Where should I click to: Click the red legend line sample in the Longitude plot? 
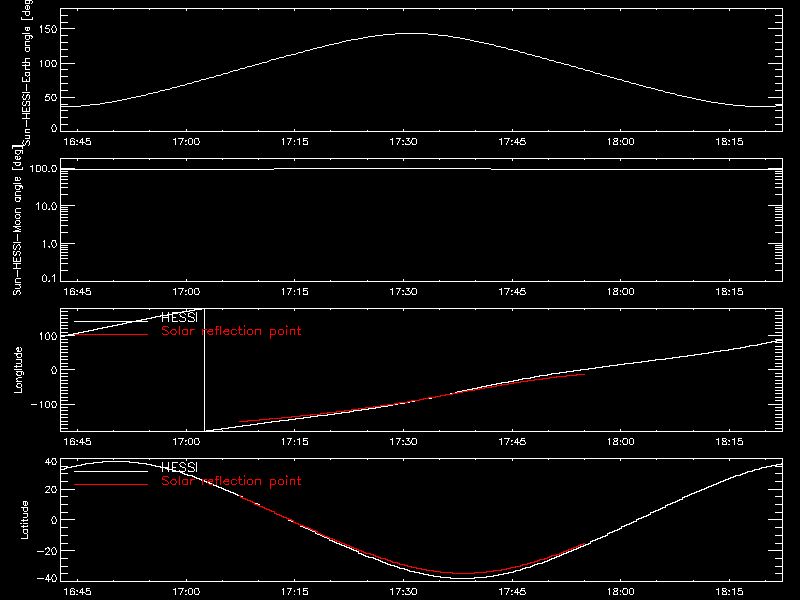(x=111, y=335)
